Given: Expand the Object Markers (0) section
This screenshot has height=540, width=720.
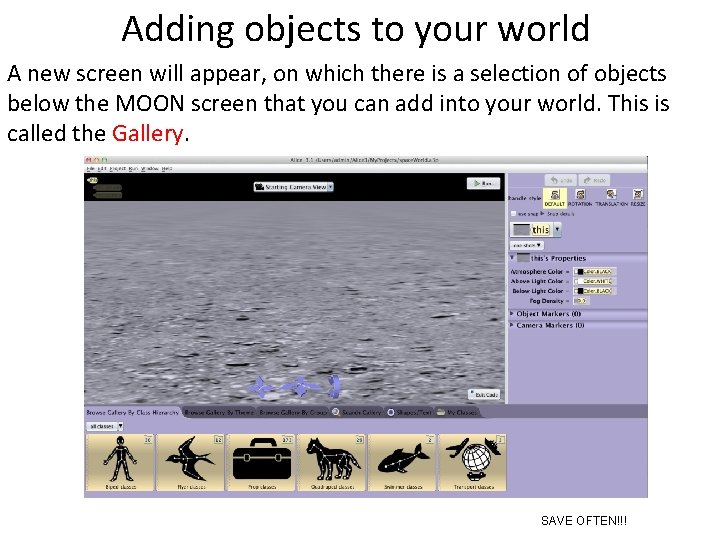Looking at the screenshot, I should click(512, 314).
